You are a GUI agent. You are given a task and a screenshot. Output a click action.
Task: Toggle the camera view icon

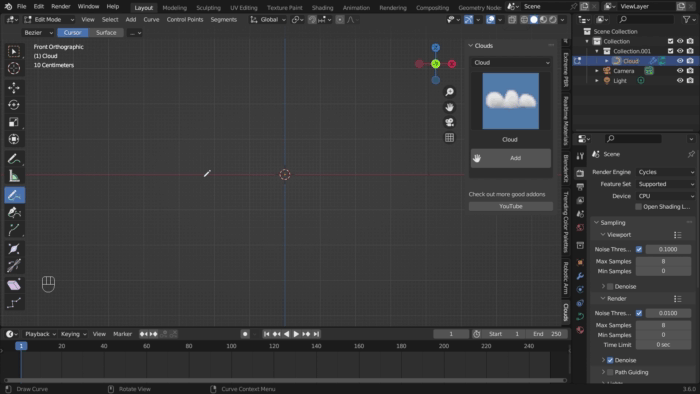pyautogui.click(x=450, y=122)
